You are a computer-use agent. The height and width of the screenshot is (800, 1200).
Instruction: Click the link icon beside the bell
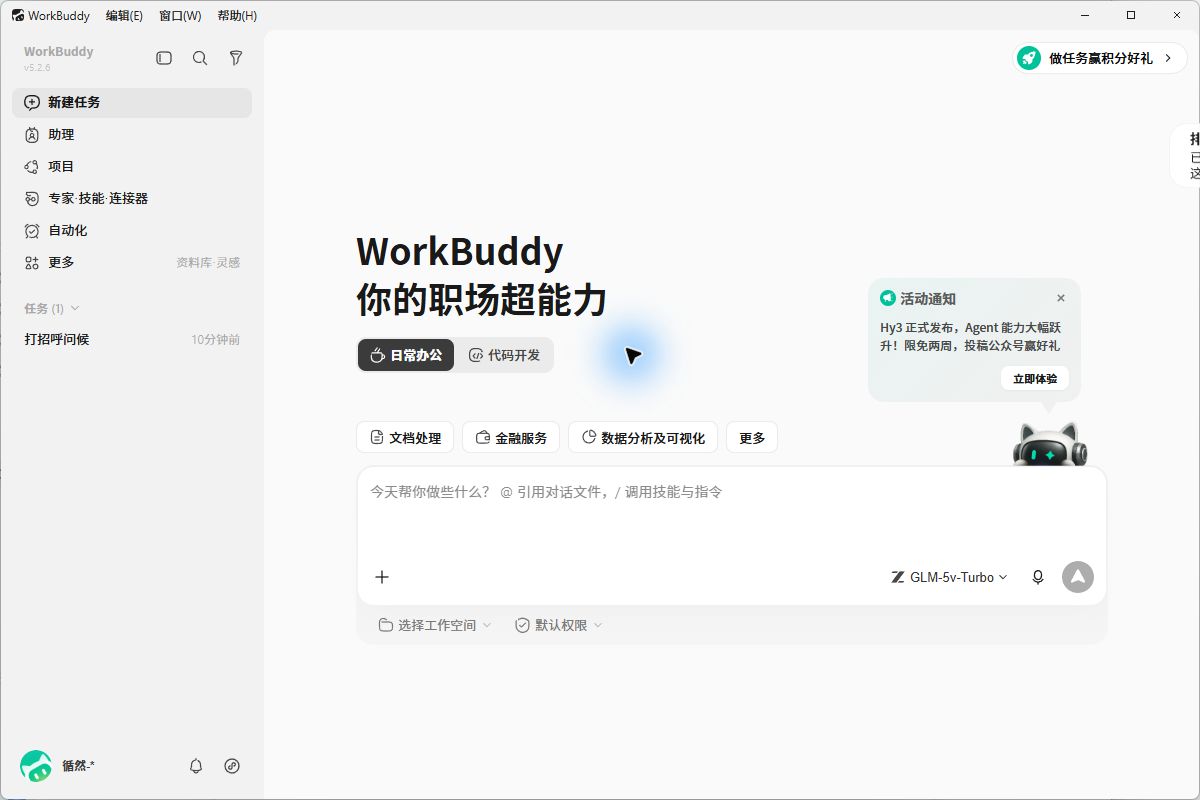(232, 766)
